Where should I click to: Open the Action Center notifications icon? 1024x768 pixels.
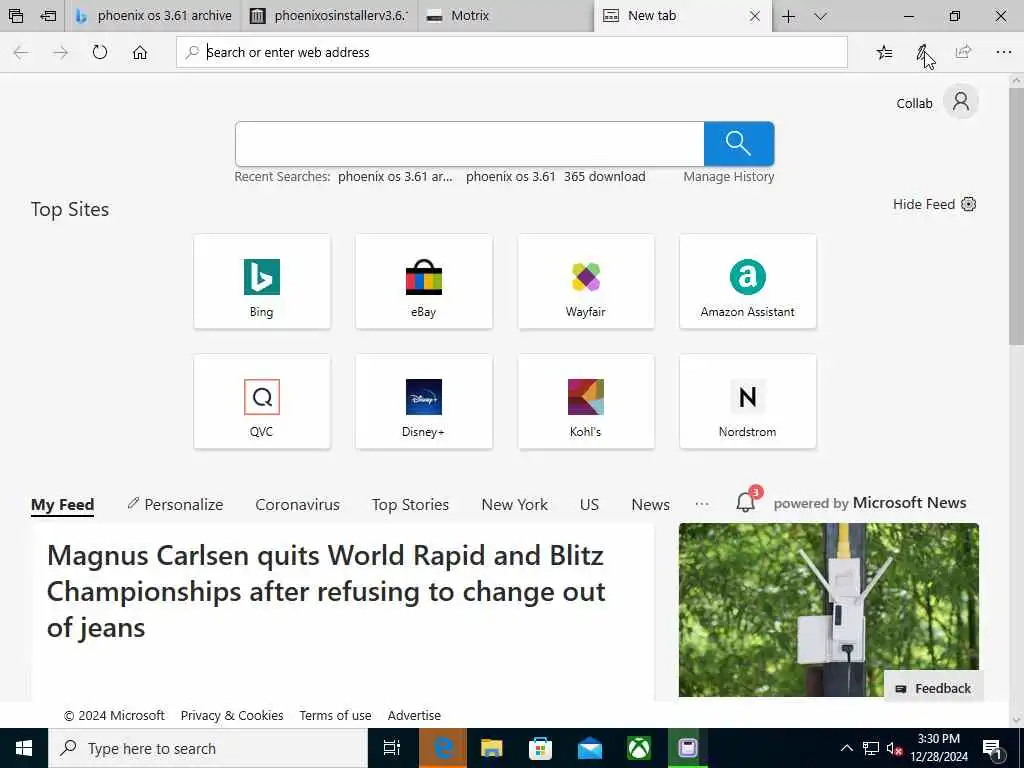992,749
